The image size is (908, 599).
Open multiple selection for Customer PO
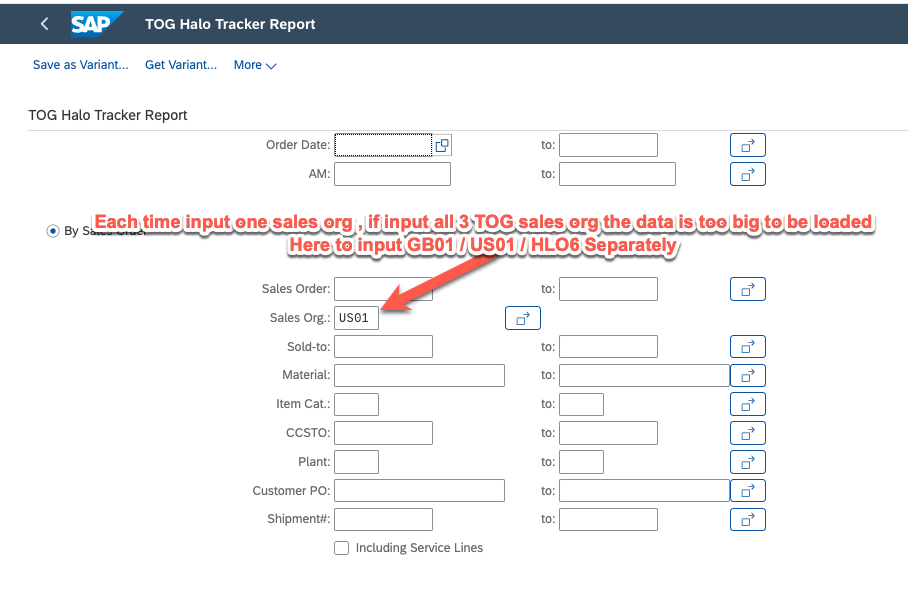(x=747, y=491)
